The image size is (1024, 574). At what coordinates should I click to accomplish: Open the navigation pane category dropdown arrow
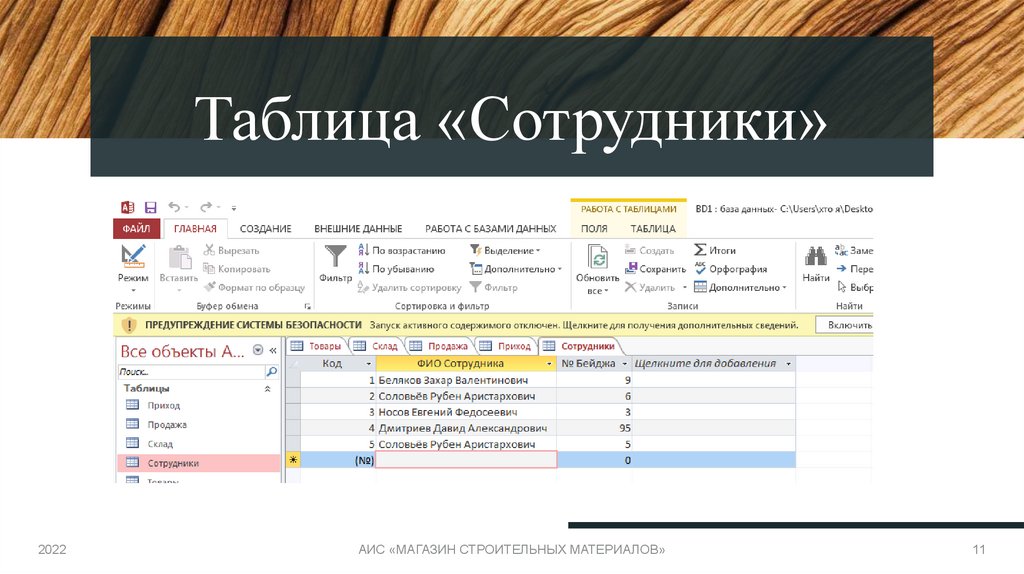[258, 350]
